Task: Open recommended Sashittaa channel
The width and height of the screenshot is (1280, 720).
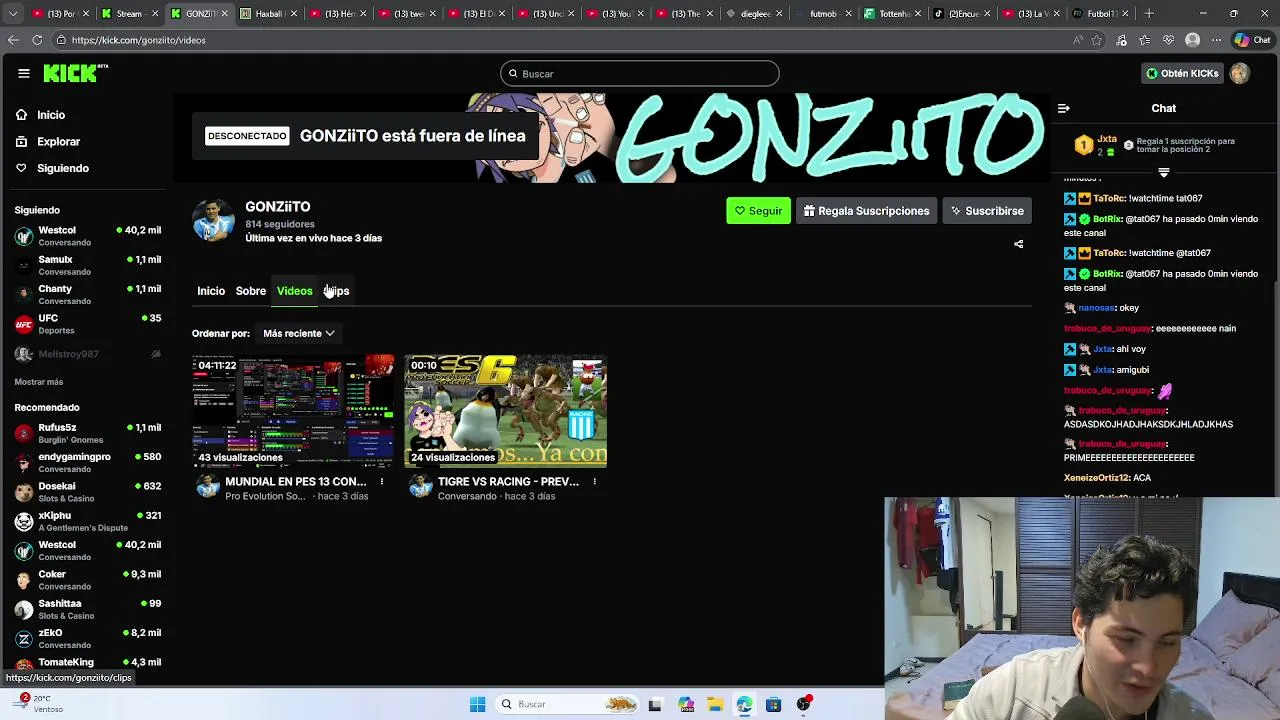Action: point(87,609)
